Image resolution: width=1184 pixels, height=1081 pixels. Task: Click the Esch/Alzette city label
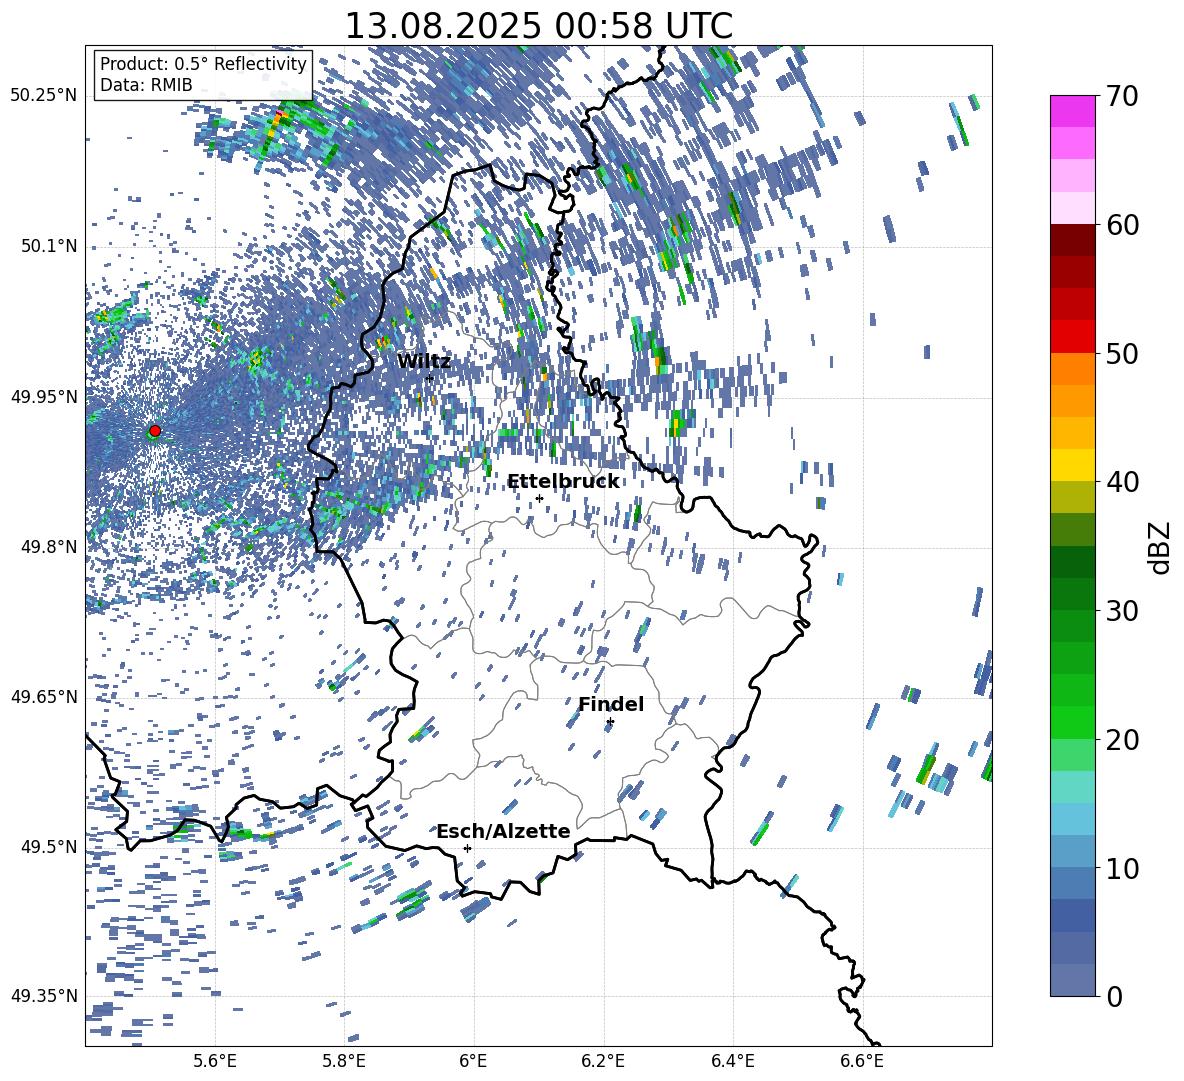coord(503,831)
